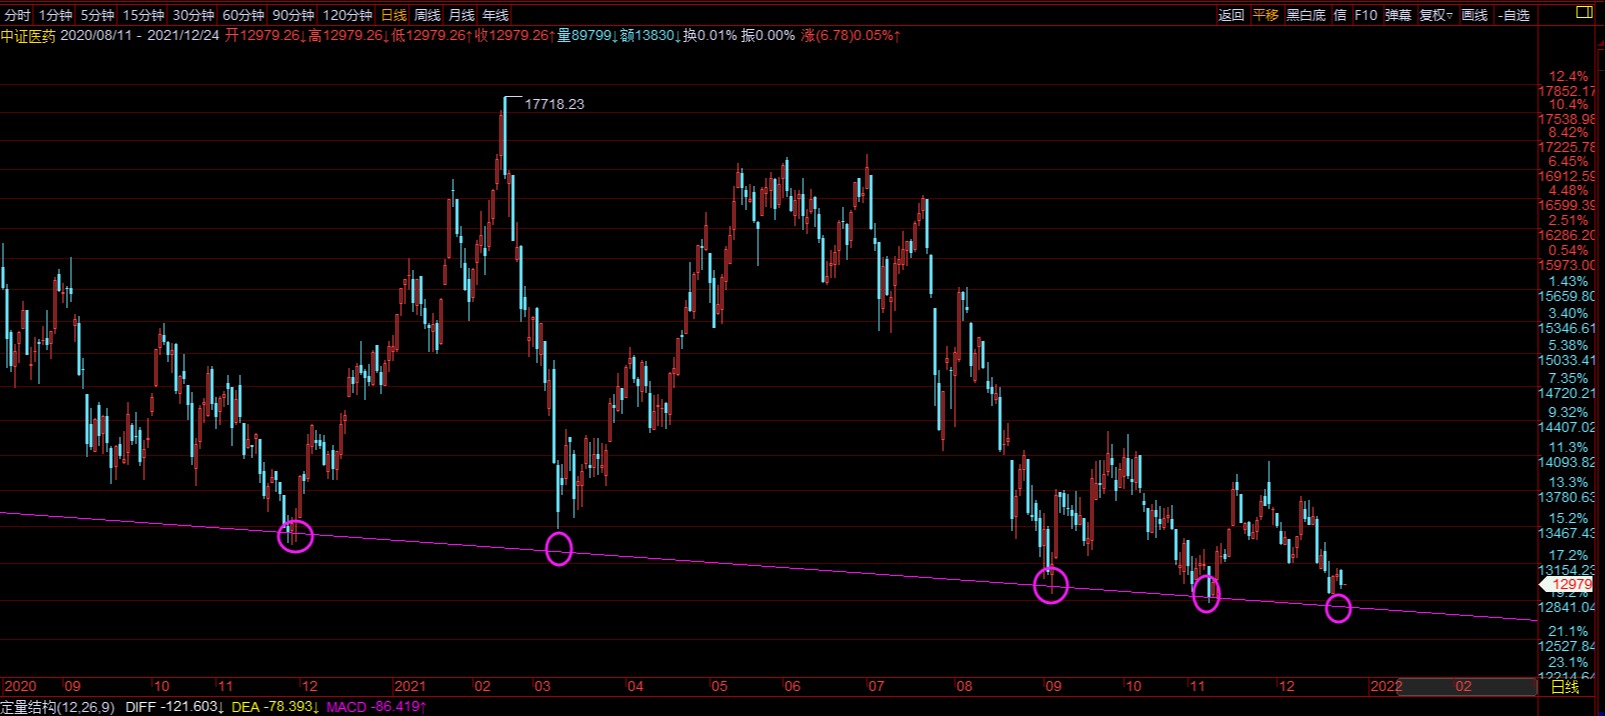Click the 量89799 volume readout

tap(585, 36)
